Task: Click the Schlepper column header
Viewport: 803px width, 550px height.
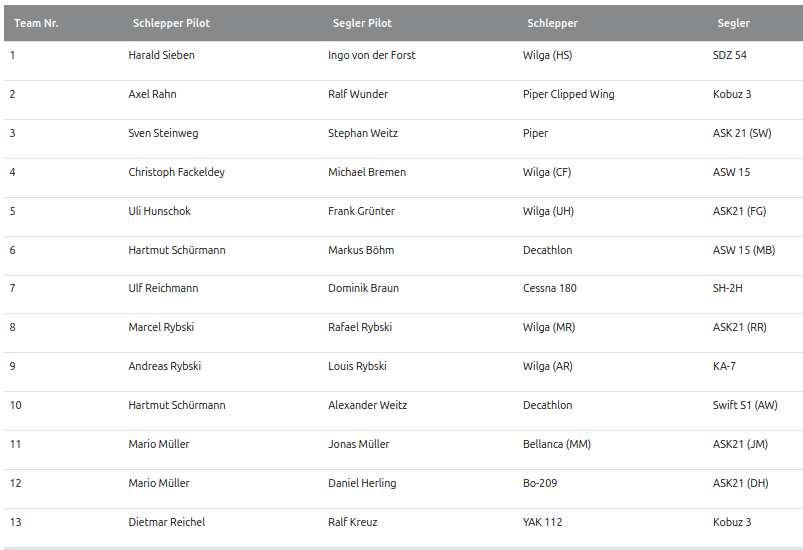Action: [552, 23]
